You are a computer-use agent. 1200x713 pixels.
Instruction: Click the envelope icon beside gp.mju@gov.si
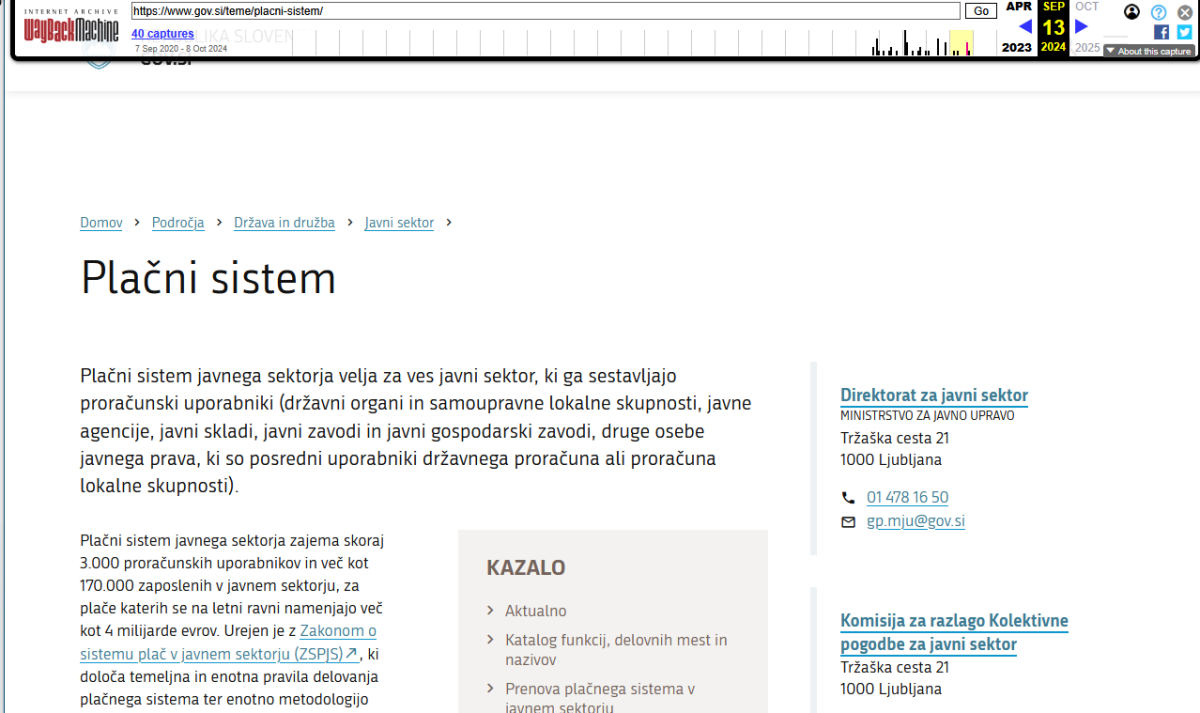point(848,522)
